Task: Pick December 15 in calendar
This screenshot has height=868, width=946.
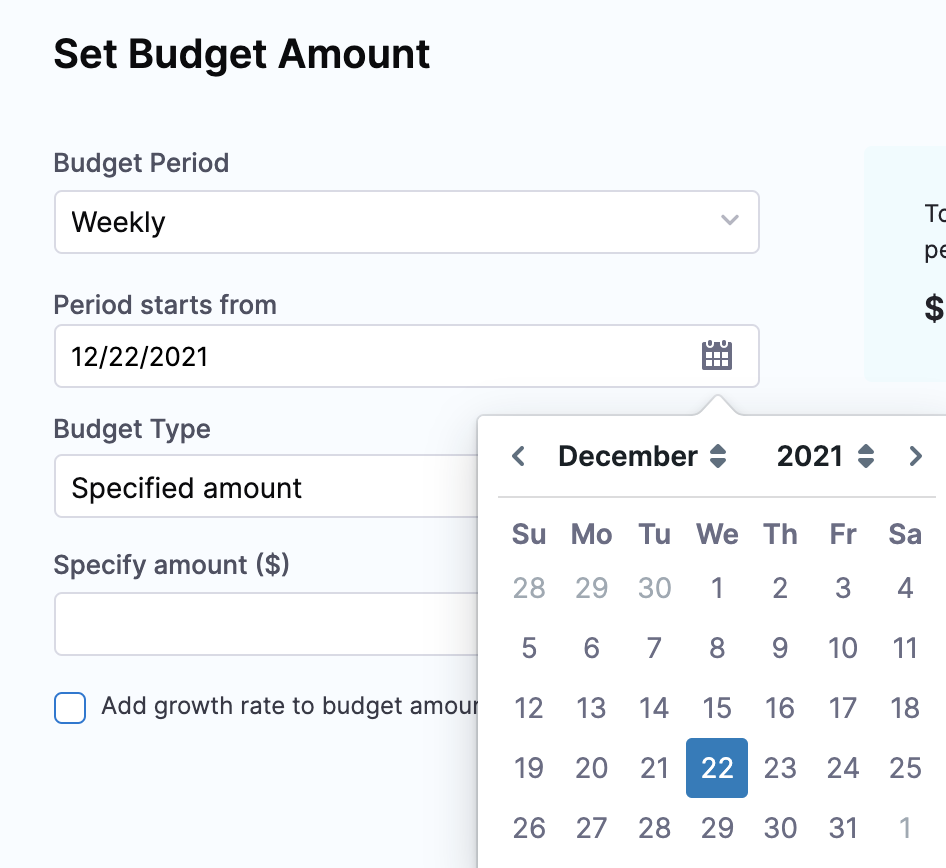Action: (x=717, y=708)
